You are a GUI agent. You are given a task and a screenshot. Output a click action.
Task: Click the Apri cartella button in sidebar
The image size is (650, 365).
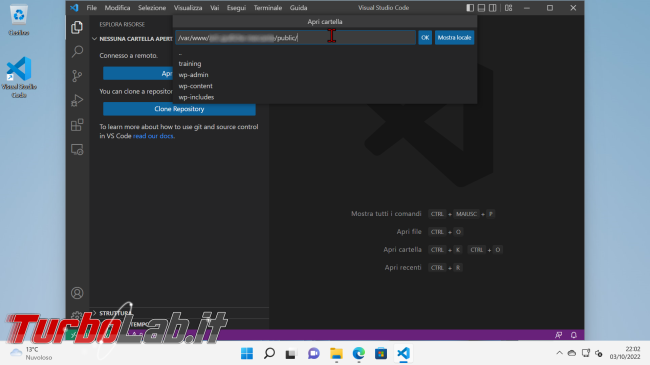pyautogui.click(x=138, y=73)
